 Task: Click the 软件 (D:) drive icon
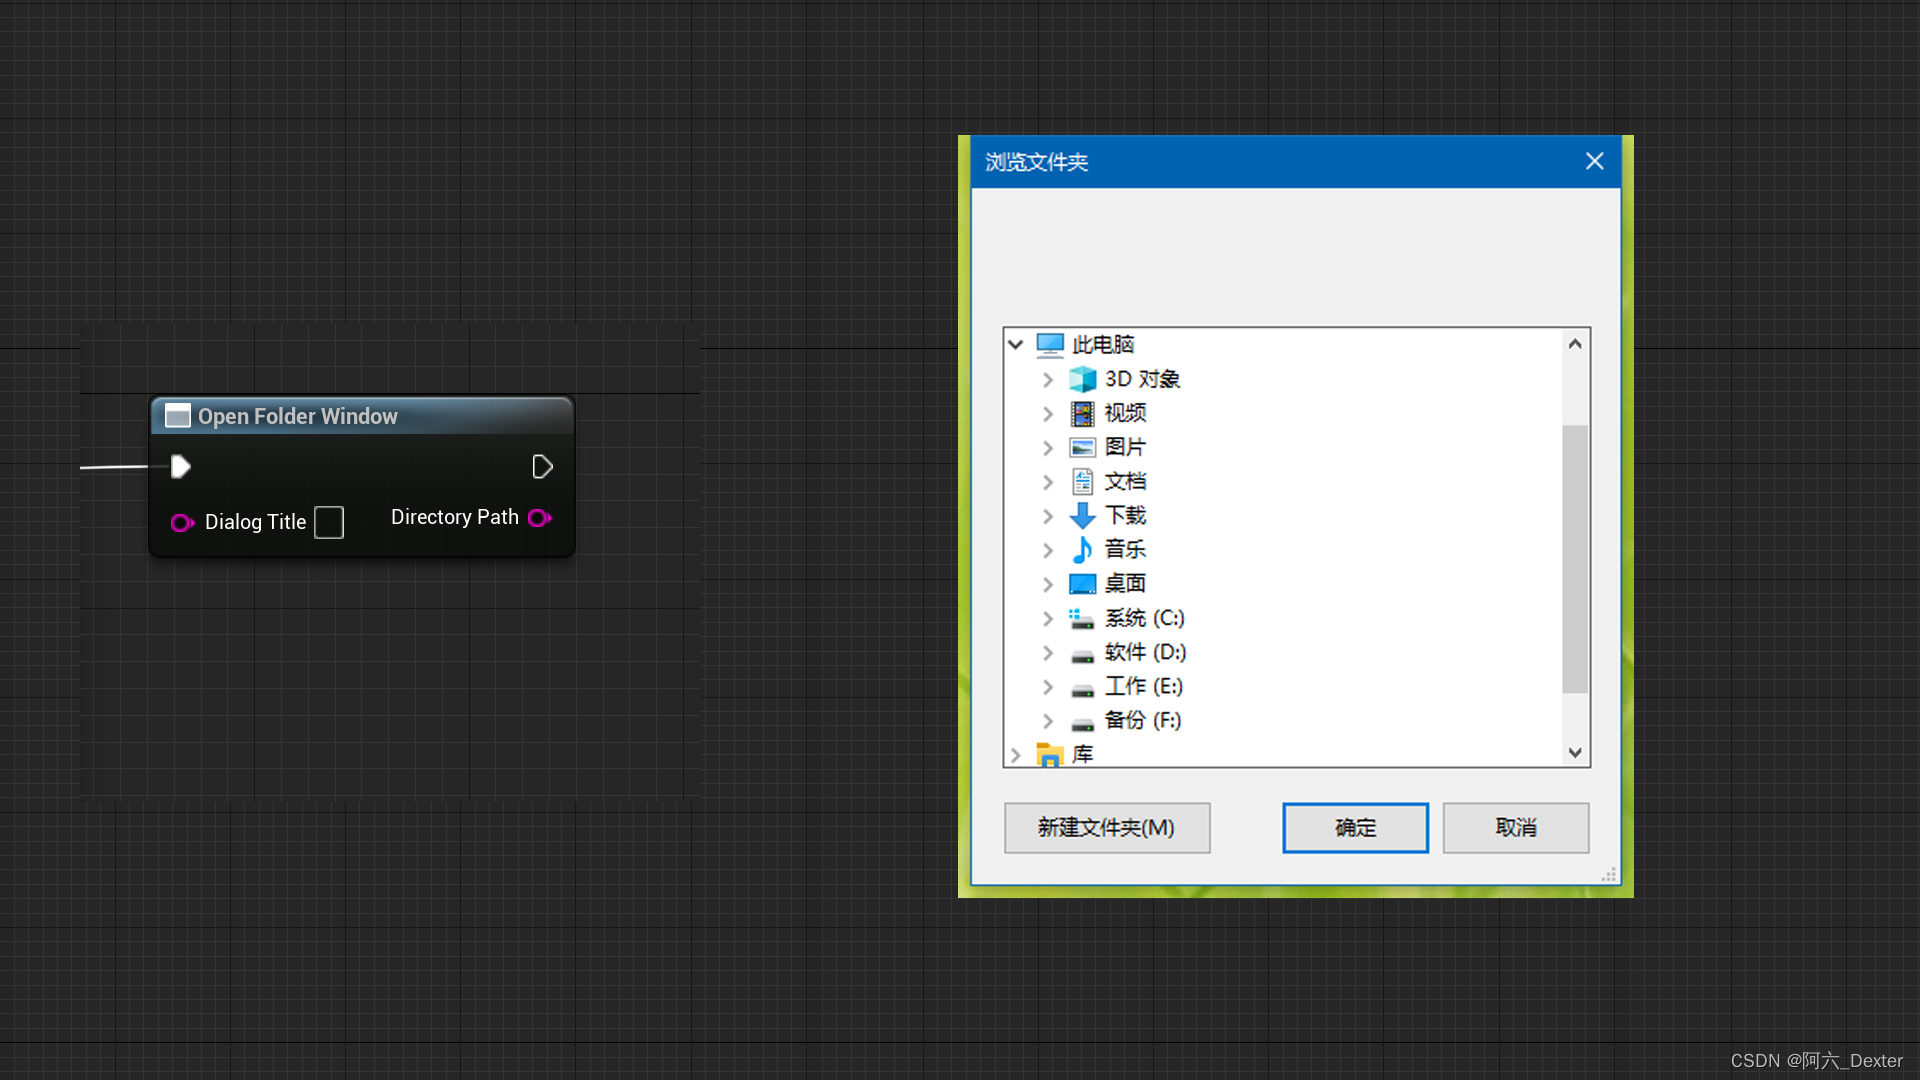point(1082,656)
